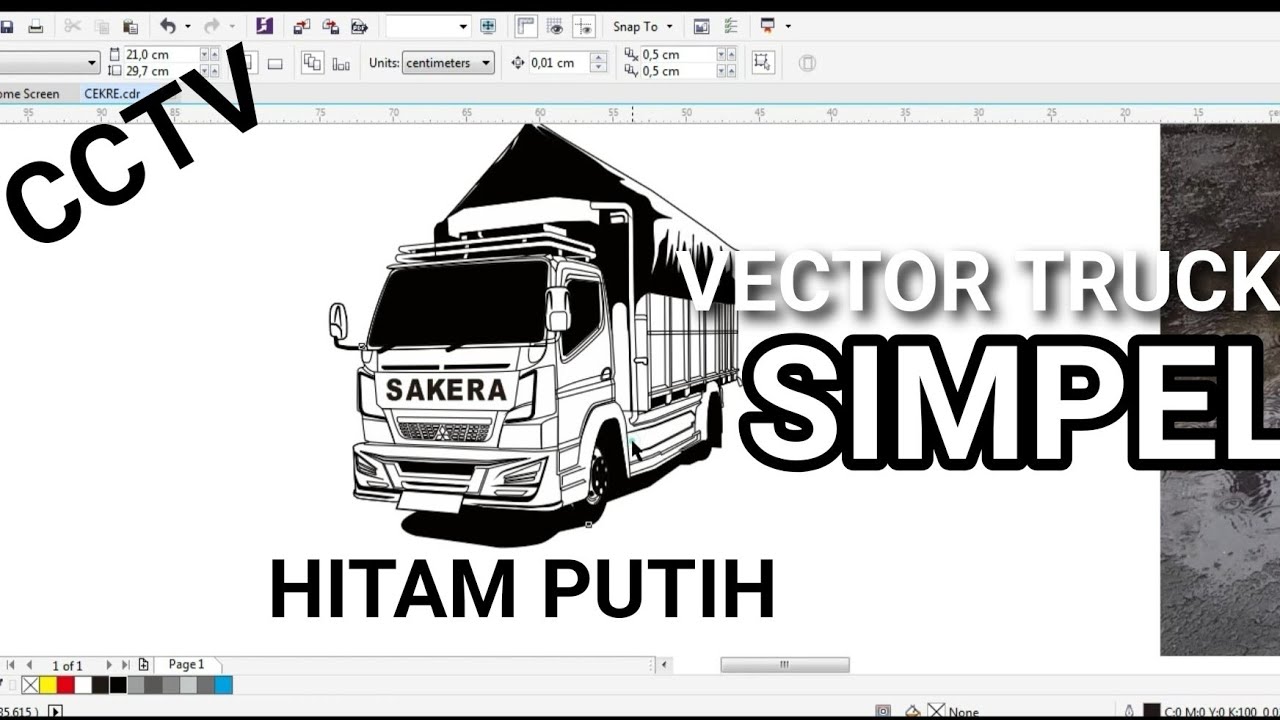
Task: Click the Publish to PDF icon
Action: (359, 27)
